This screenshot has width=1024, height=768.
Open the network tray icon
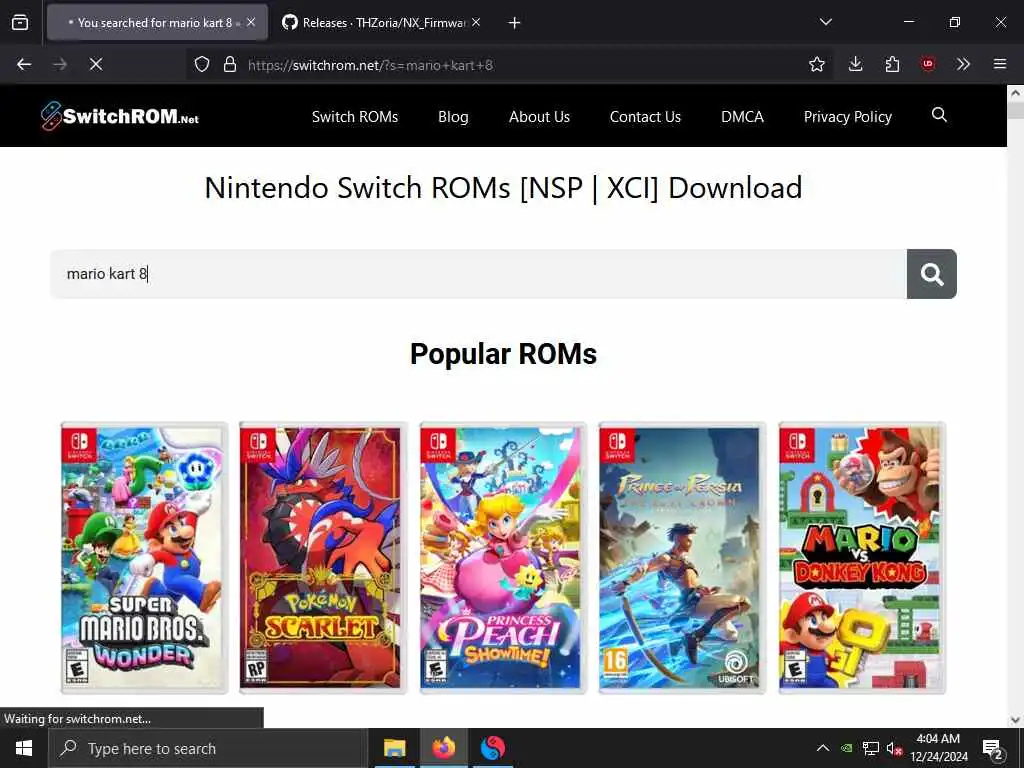[x=871, y=748]
